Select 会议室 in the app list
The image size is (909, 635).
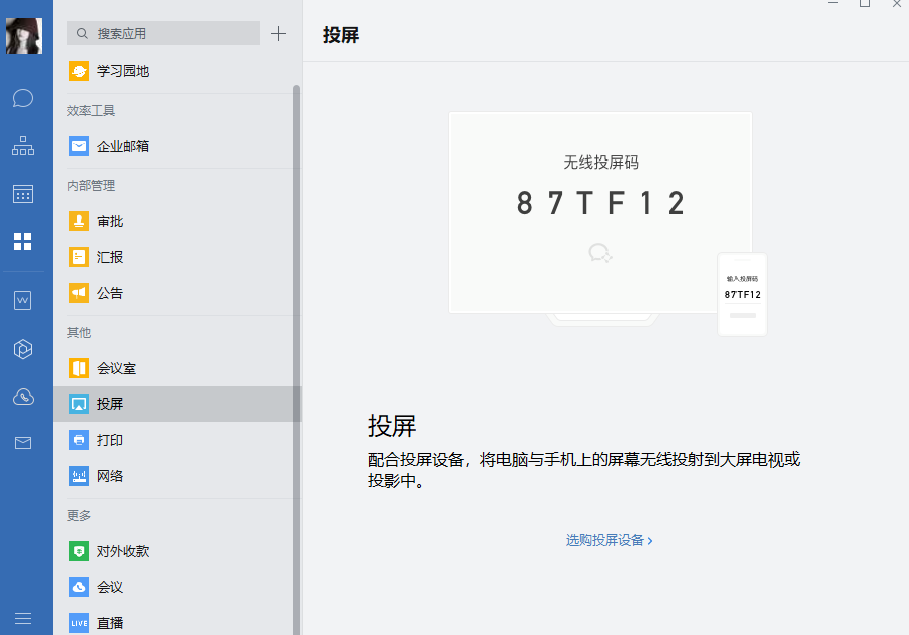[x=116, y=368]
